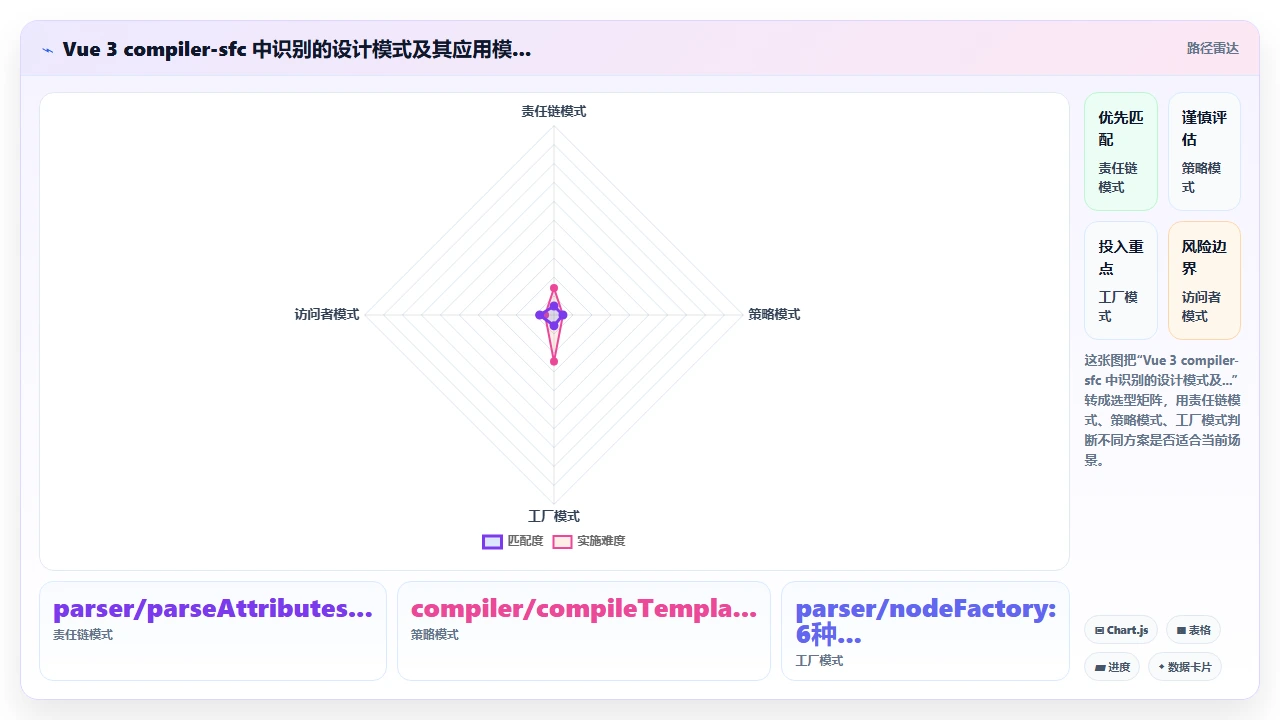1280x720 pixels.
Task: Click the Vue 3 compiler-sfc title text
Action: (296, 49)
